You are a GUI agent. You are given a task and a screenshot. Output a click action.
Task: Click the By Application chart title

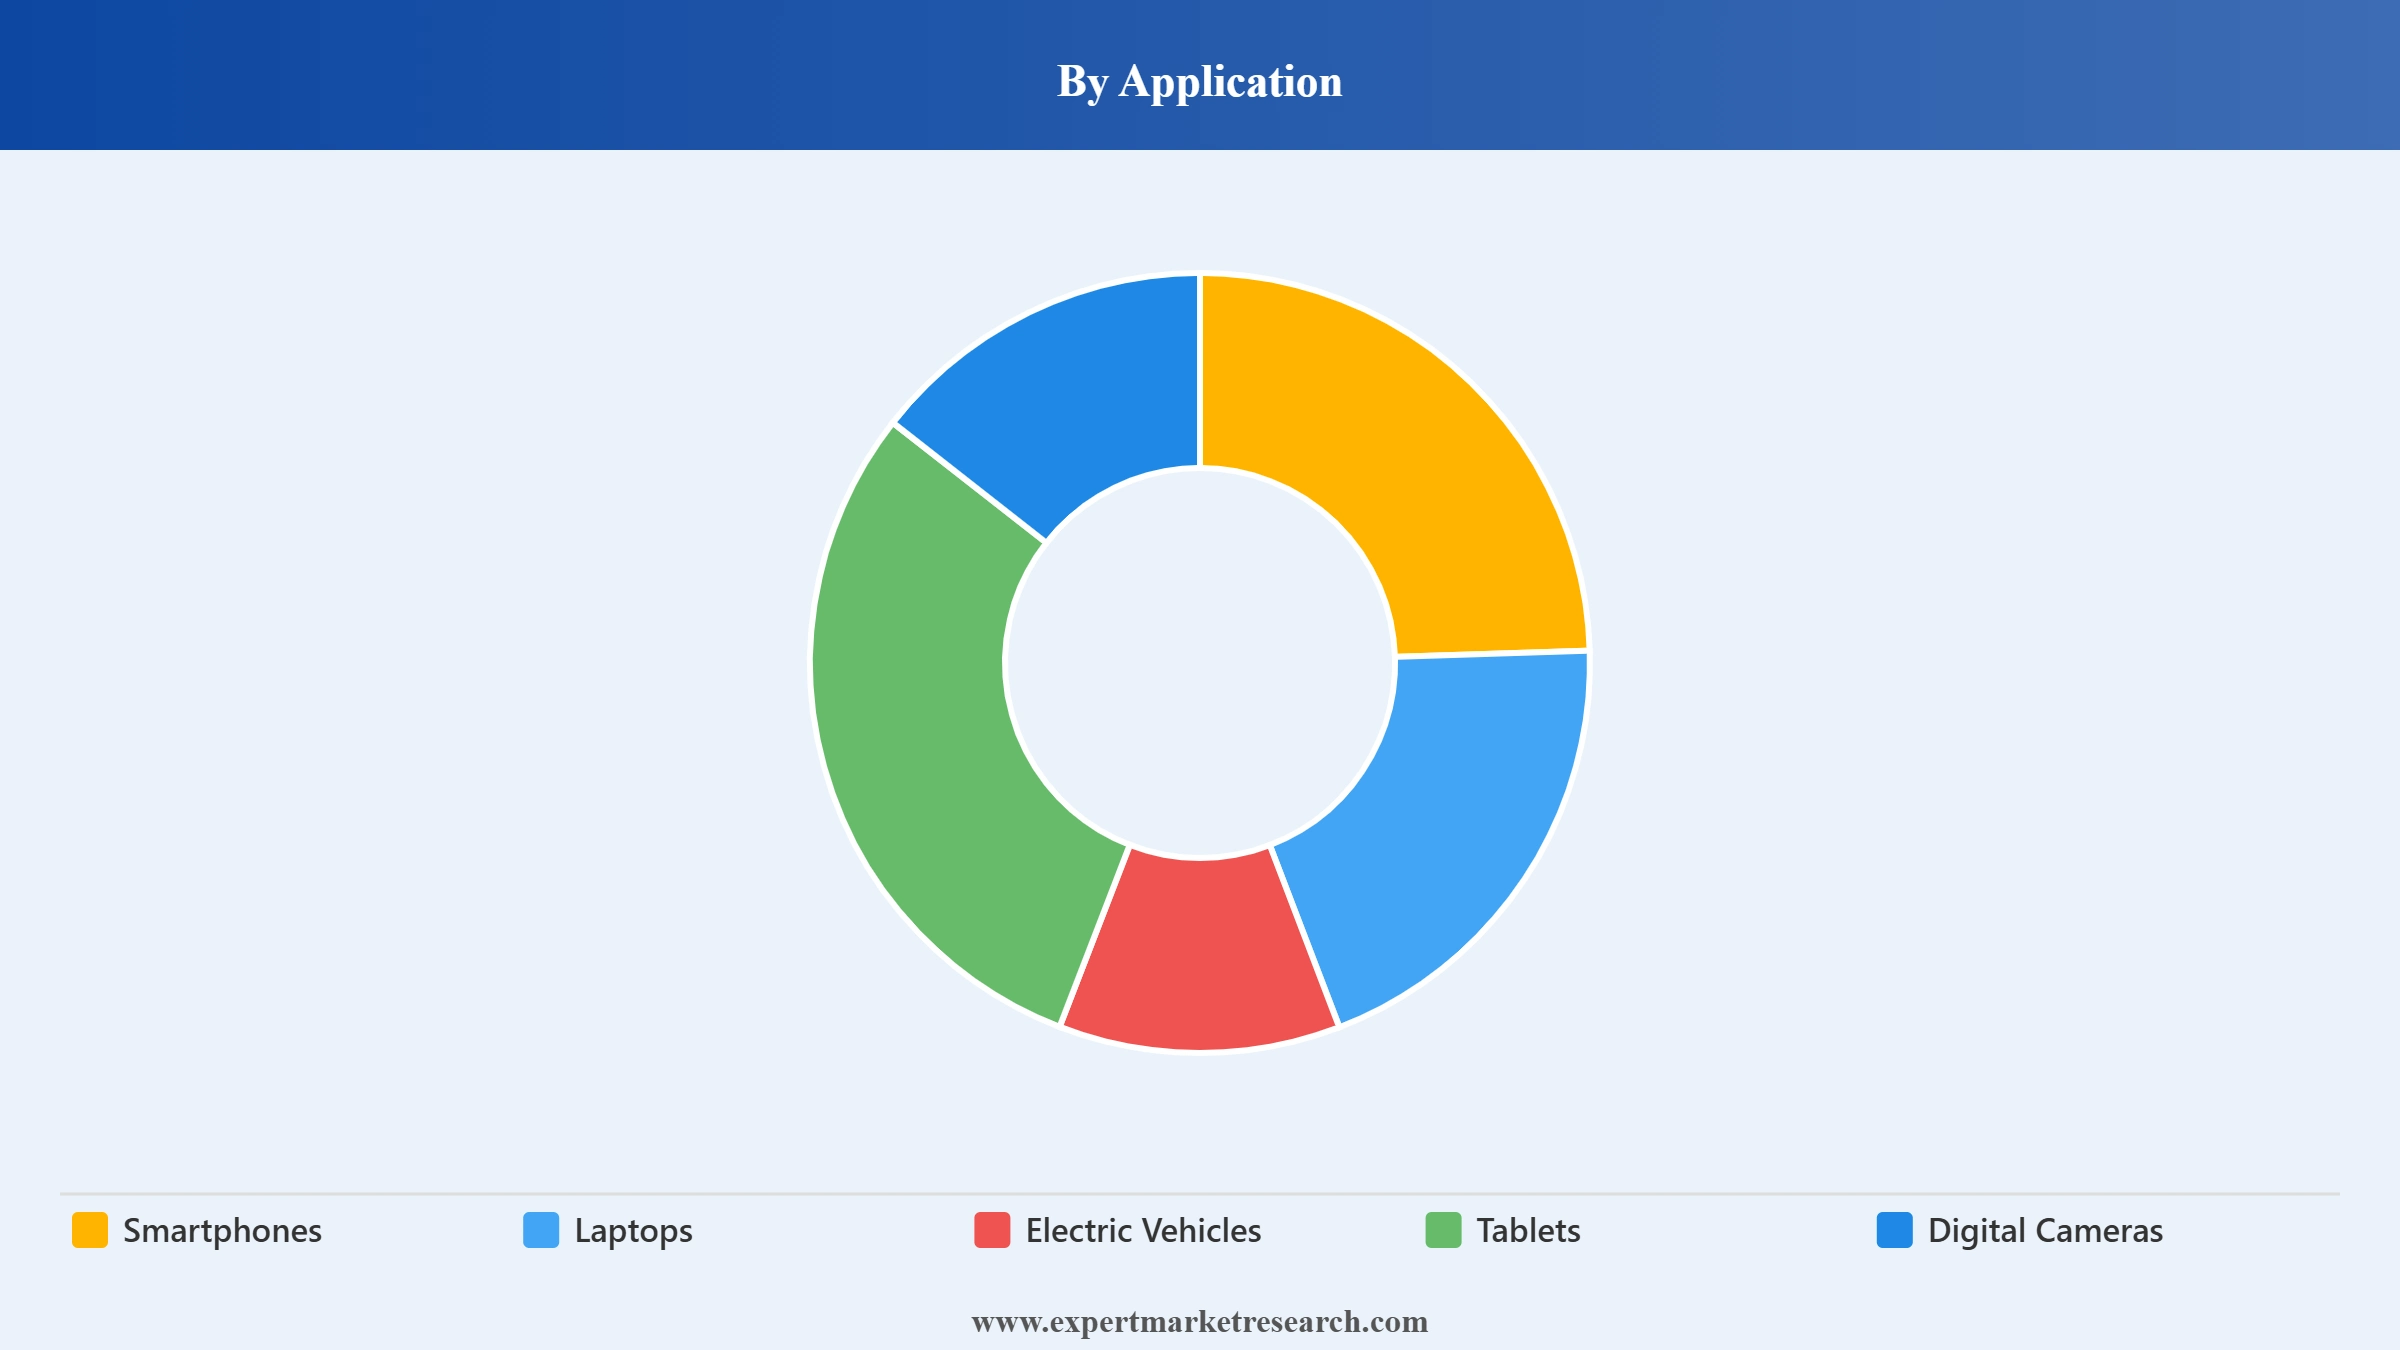tap(1200, 81)
